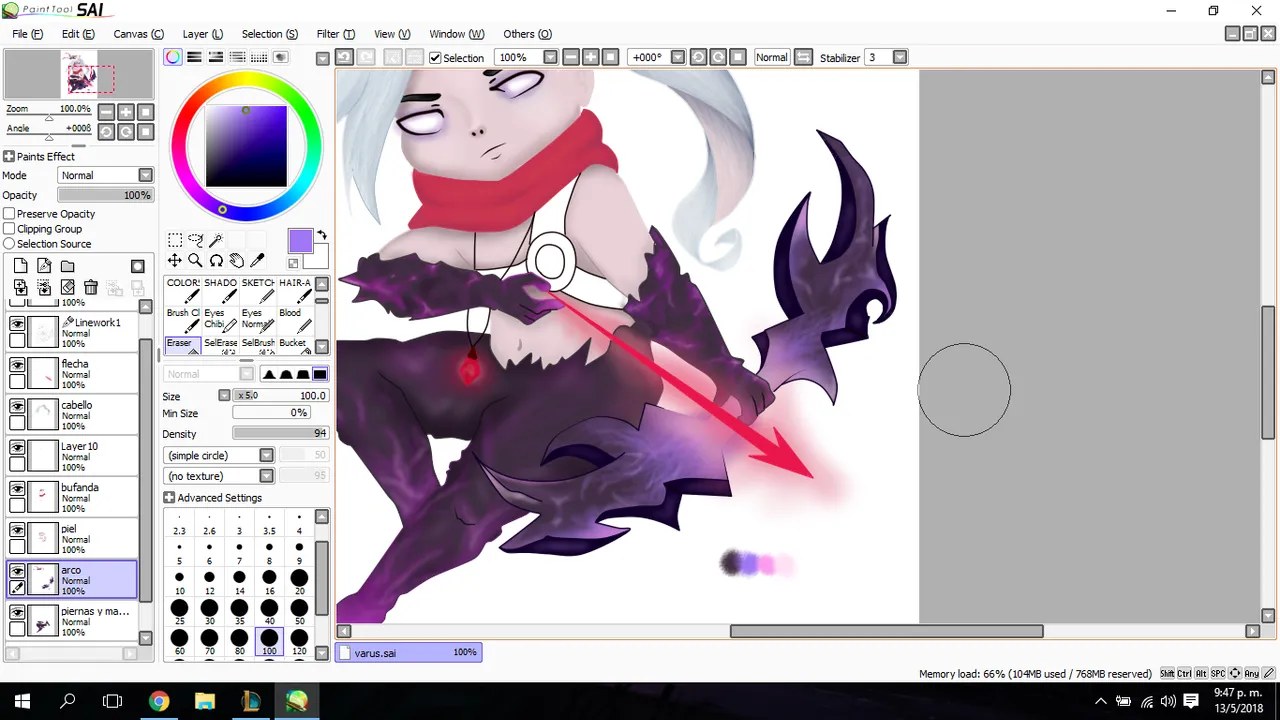Delete the selected layer with trash icon
The image size is (1280, 720).
[90, 287]
